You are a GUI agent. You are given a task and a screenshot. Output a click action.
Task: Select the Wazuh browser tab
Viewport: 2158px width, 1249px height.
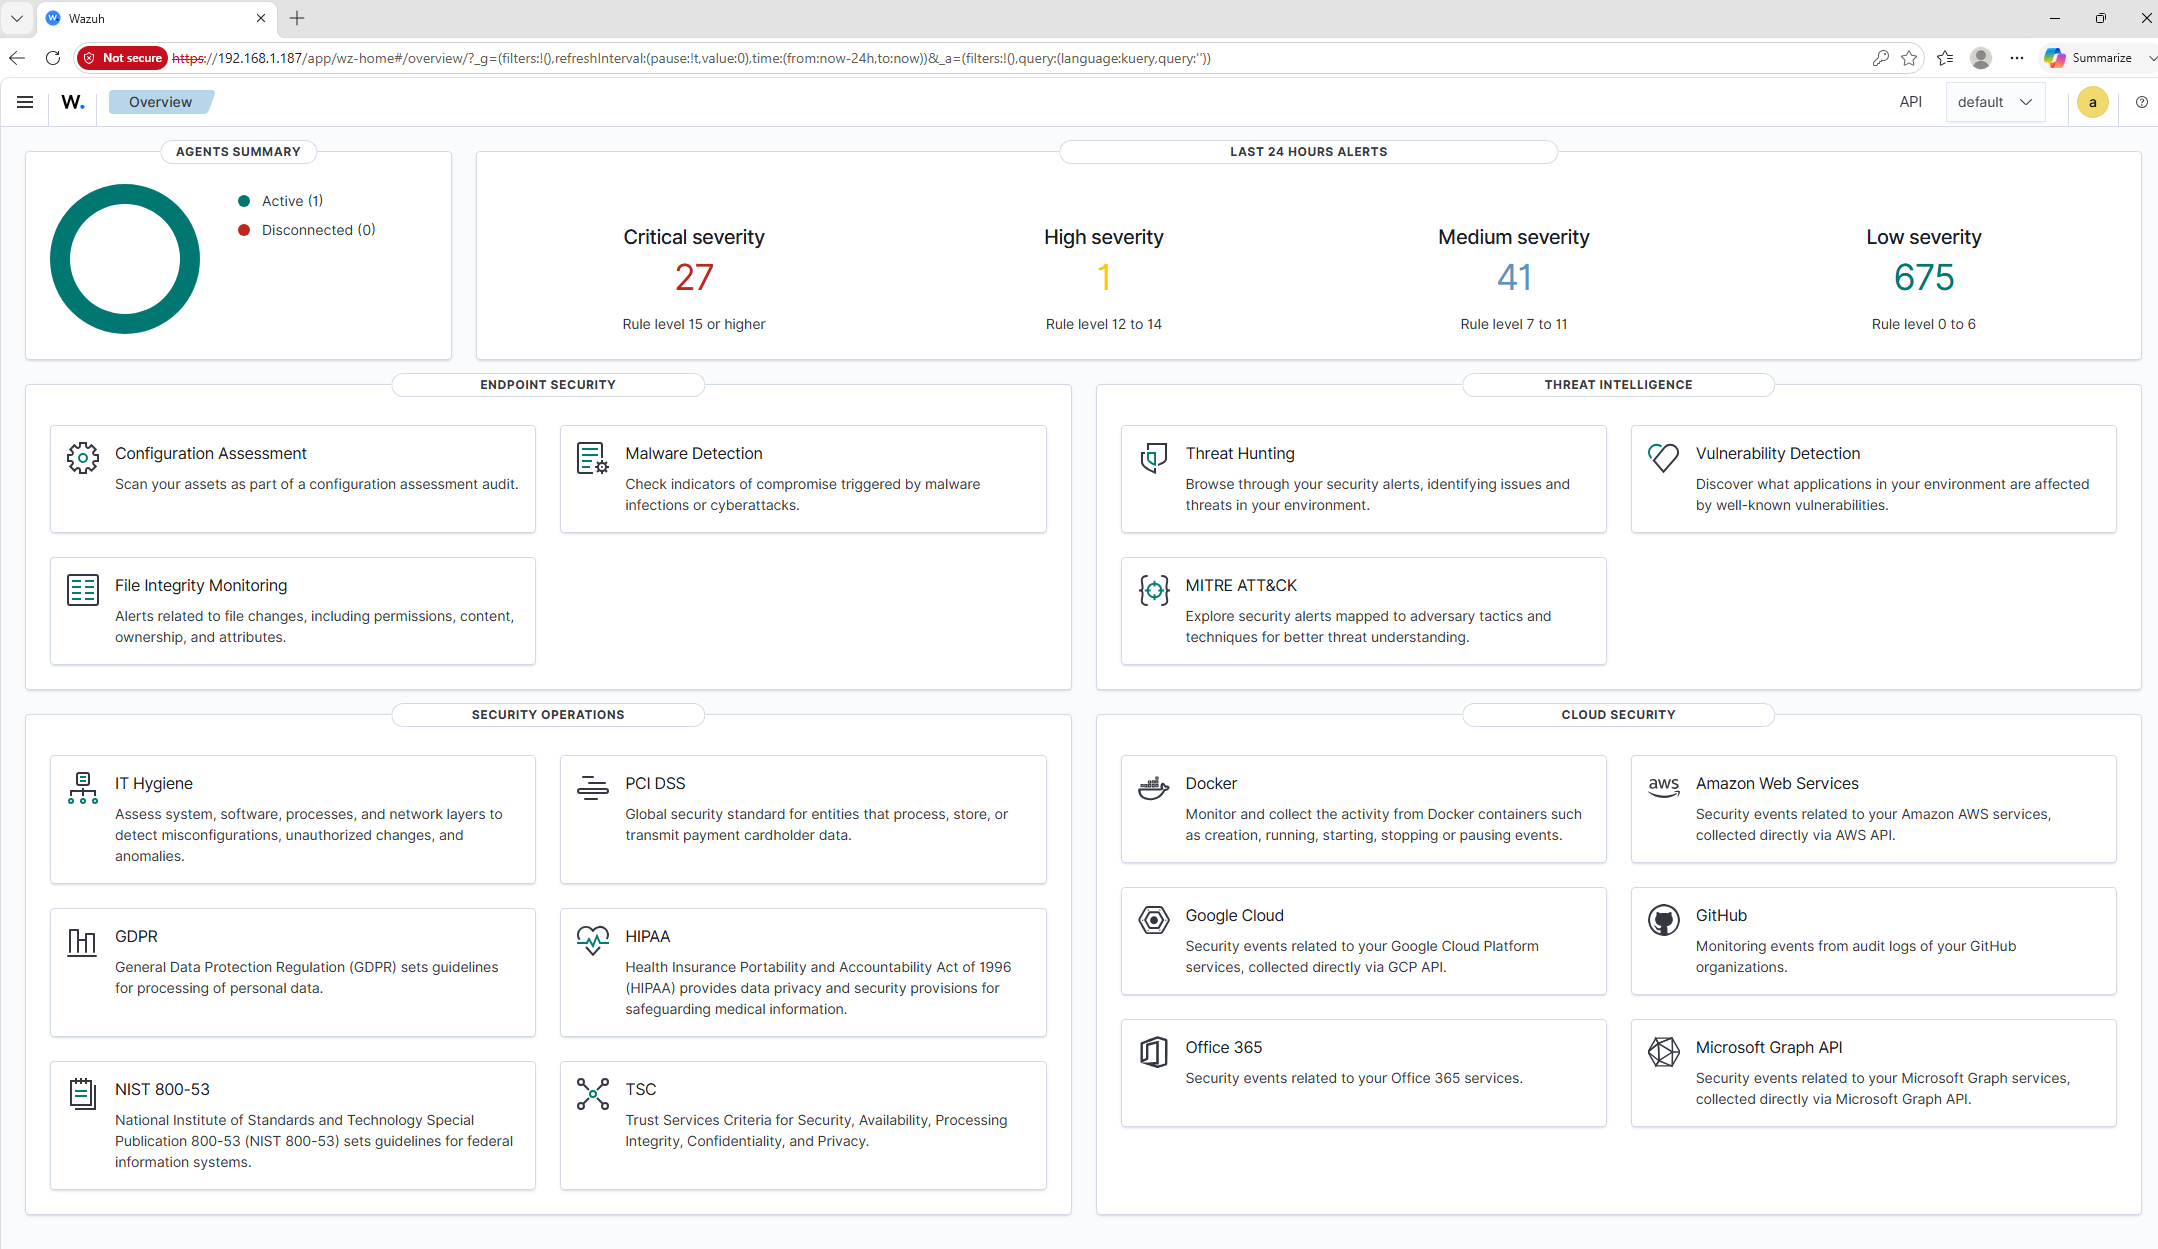(x=156, y=18)
